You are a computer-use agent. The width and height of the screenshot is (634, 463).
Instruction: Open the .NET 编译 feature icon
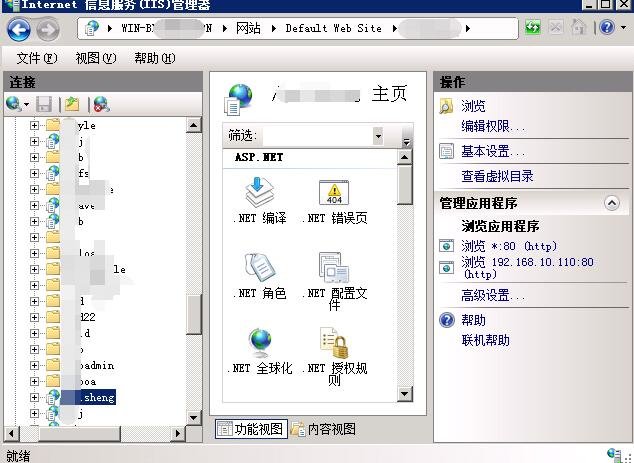click(x=259, y=192)
